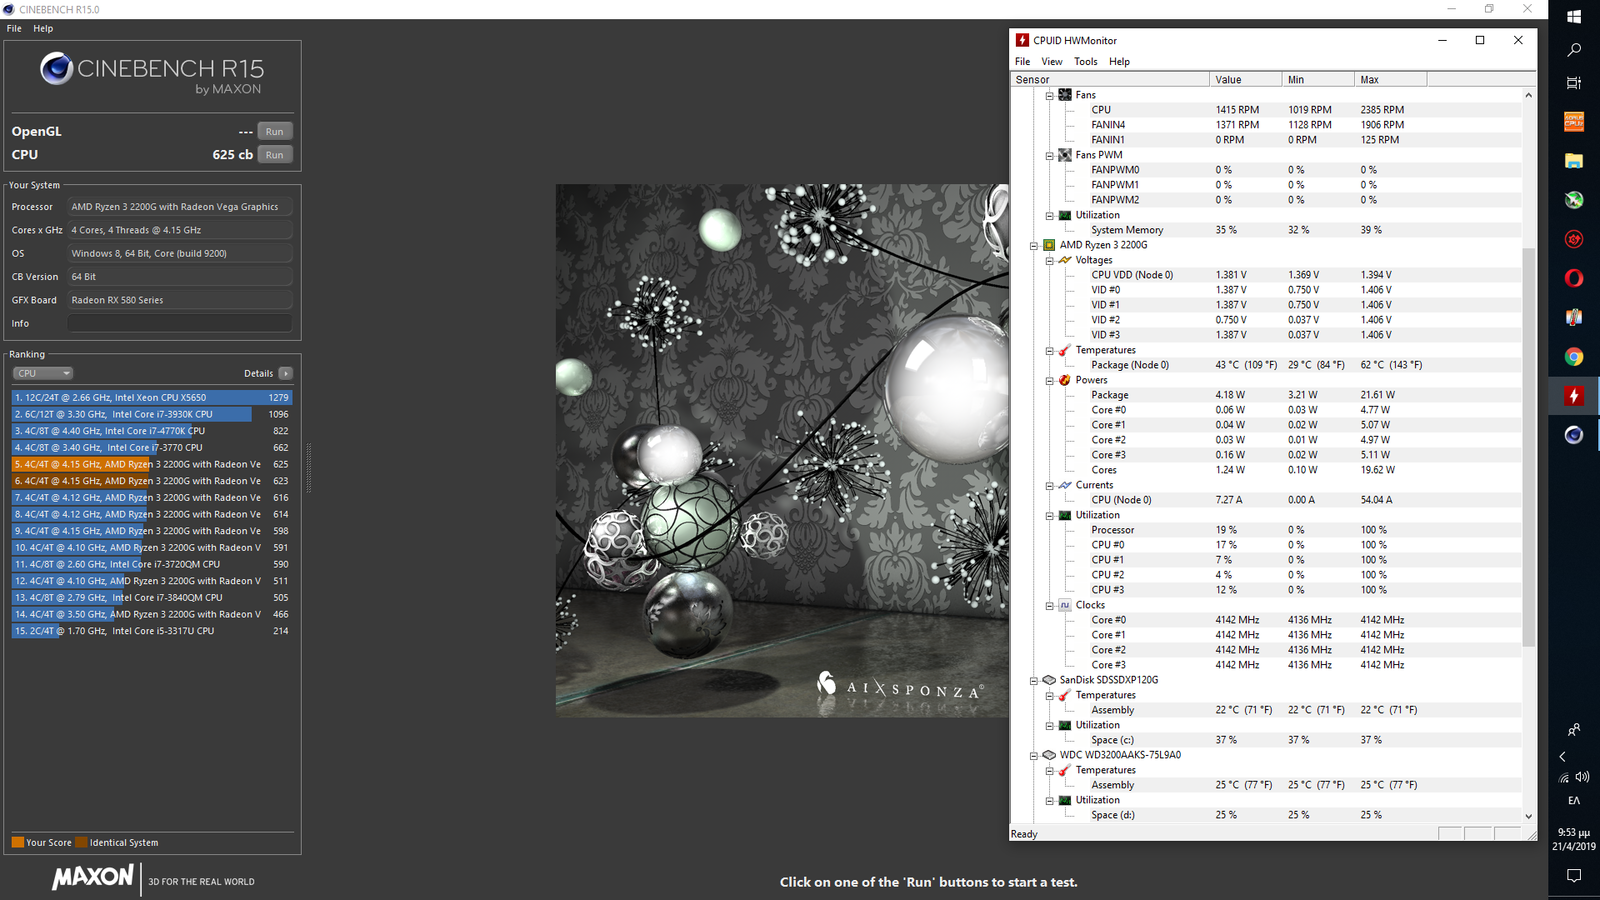Click the Currents group icon
This screenshot has height=900, width=1600.
(x=1065, y=485)
